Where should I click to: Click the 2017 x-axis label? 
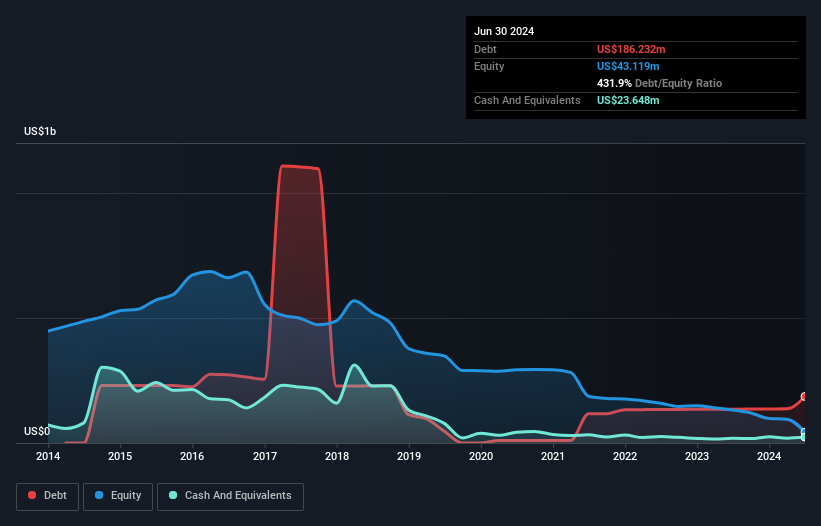264,456
